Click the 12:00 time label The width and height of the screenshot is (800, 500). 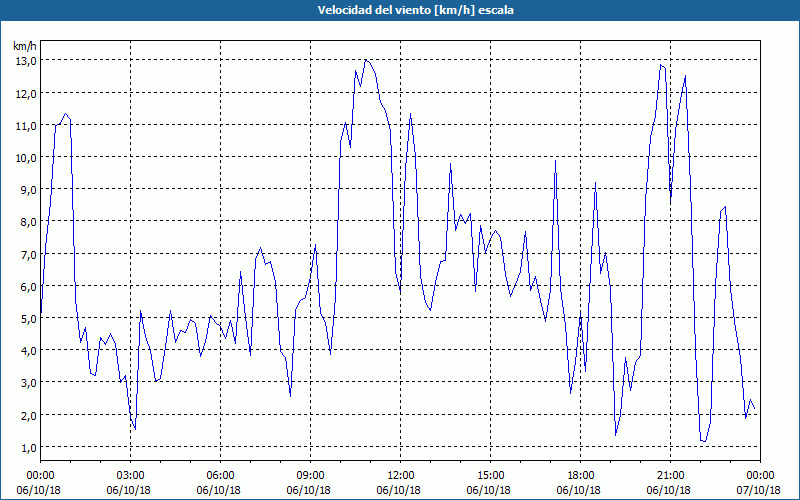pyautogui.click(x=401, y=476)
